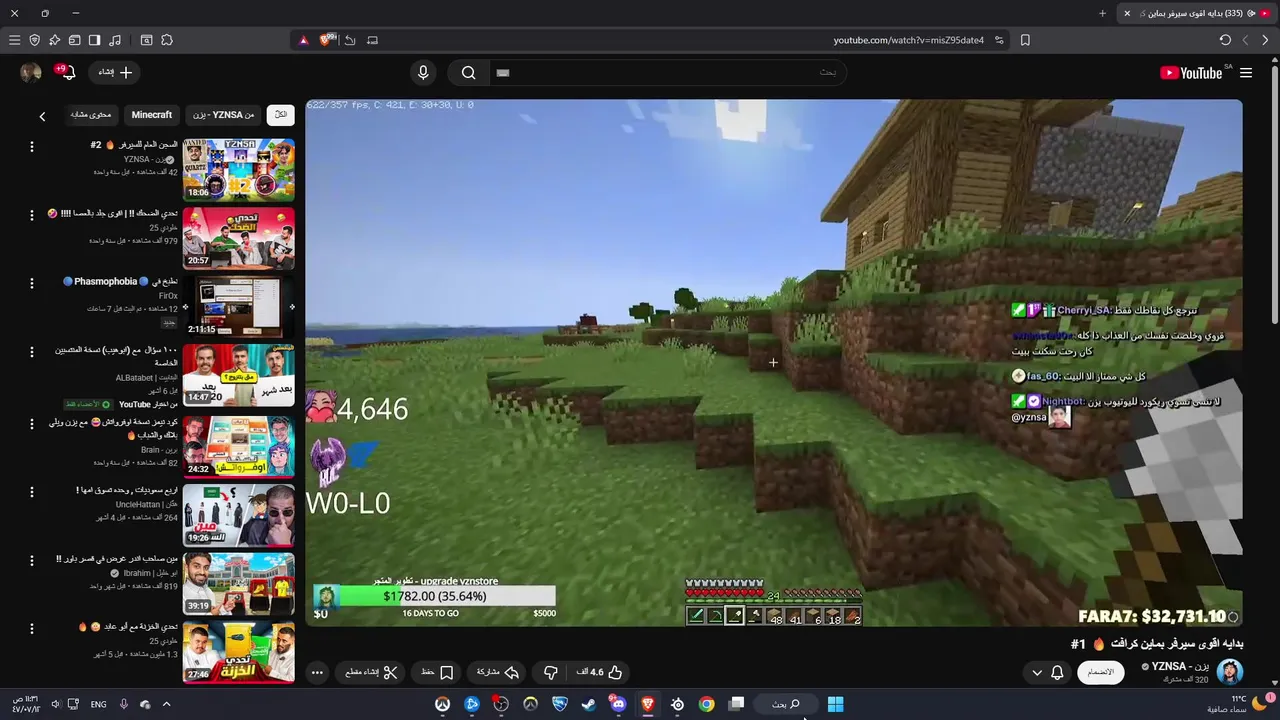Select the first 'All' chip at right of filters
Screen dimensions: 1280x720
[281, 115]
